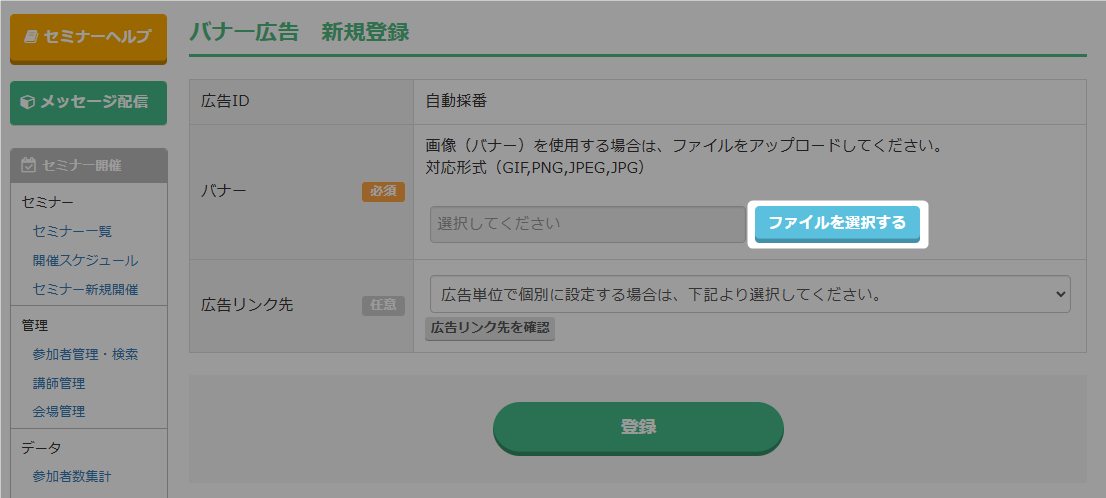Screen dimensions: 1106x498
Task: Go to セミナー一覧 in the sidebar
Action: click(x=72, y=231)
